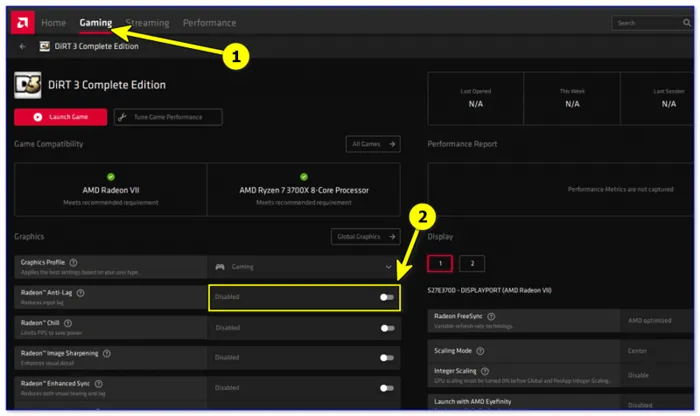Click Launch with AMD Eyefinity Disabled value
The width and height of the screenshot is (700, 416).
click(640, 405)
